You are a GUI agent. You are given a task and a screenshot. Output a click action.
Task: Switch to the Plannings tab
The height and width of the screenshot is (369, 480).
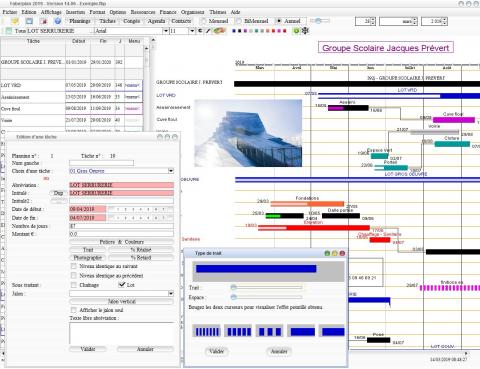[80, 21]
